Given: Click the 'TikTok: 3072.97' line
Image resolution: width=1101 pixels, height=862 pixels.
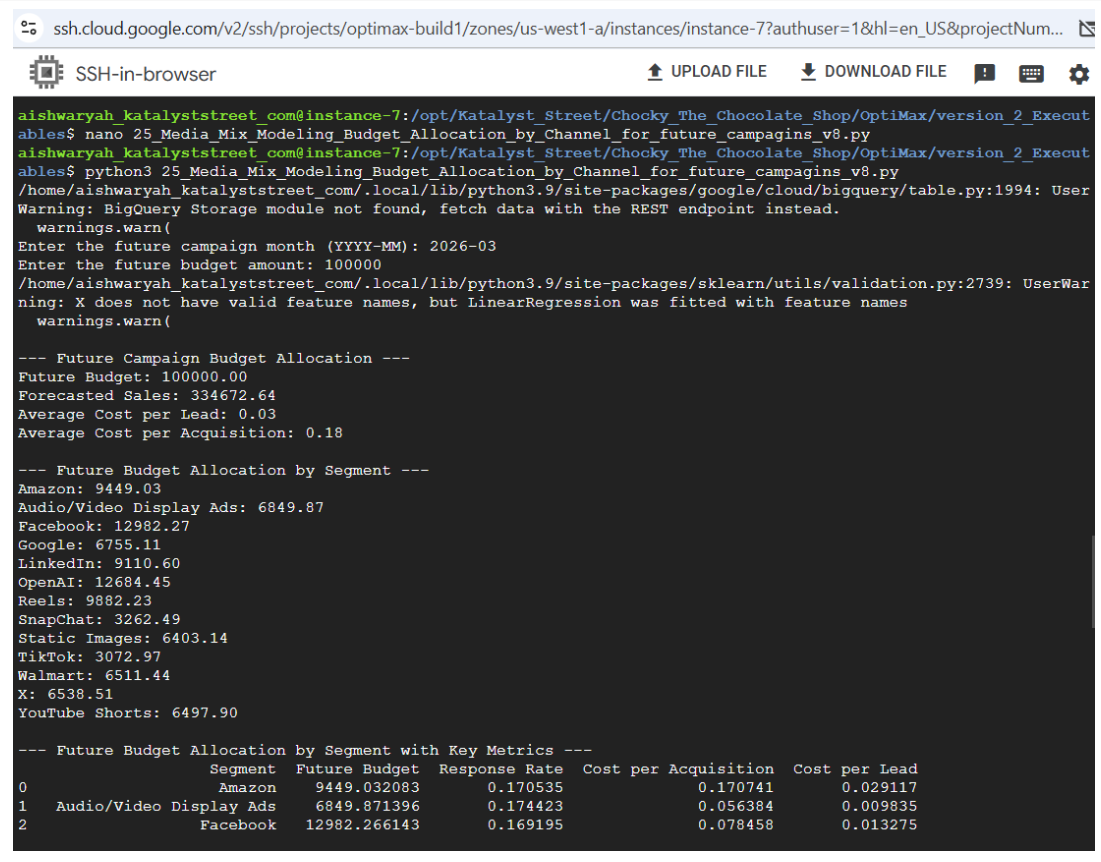Looking at the screenshot, I should (x=89, y=657).
